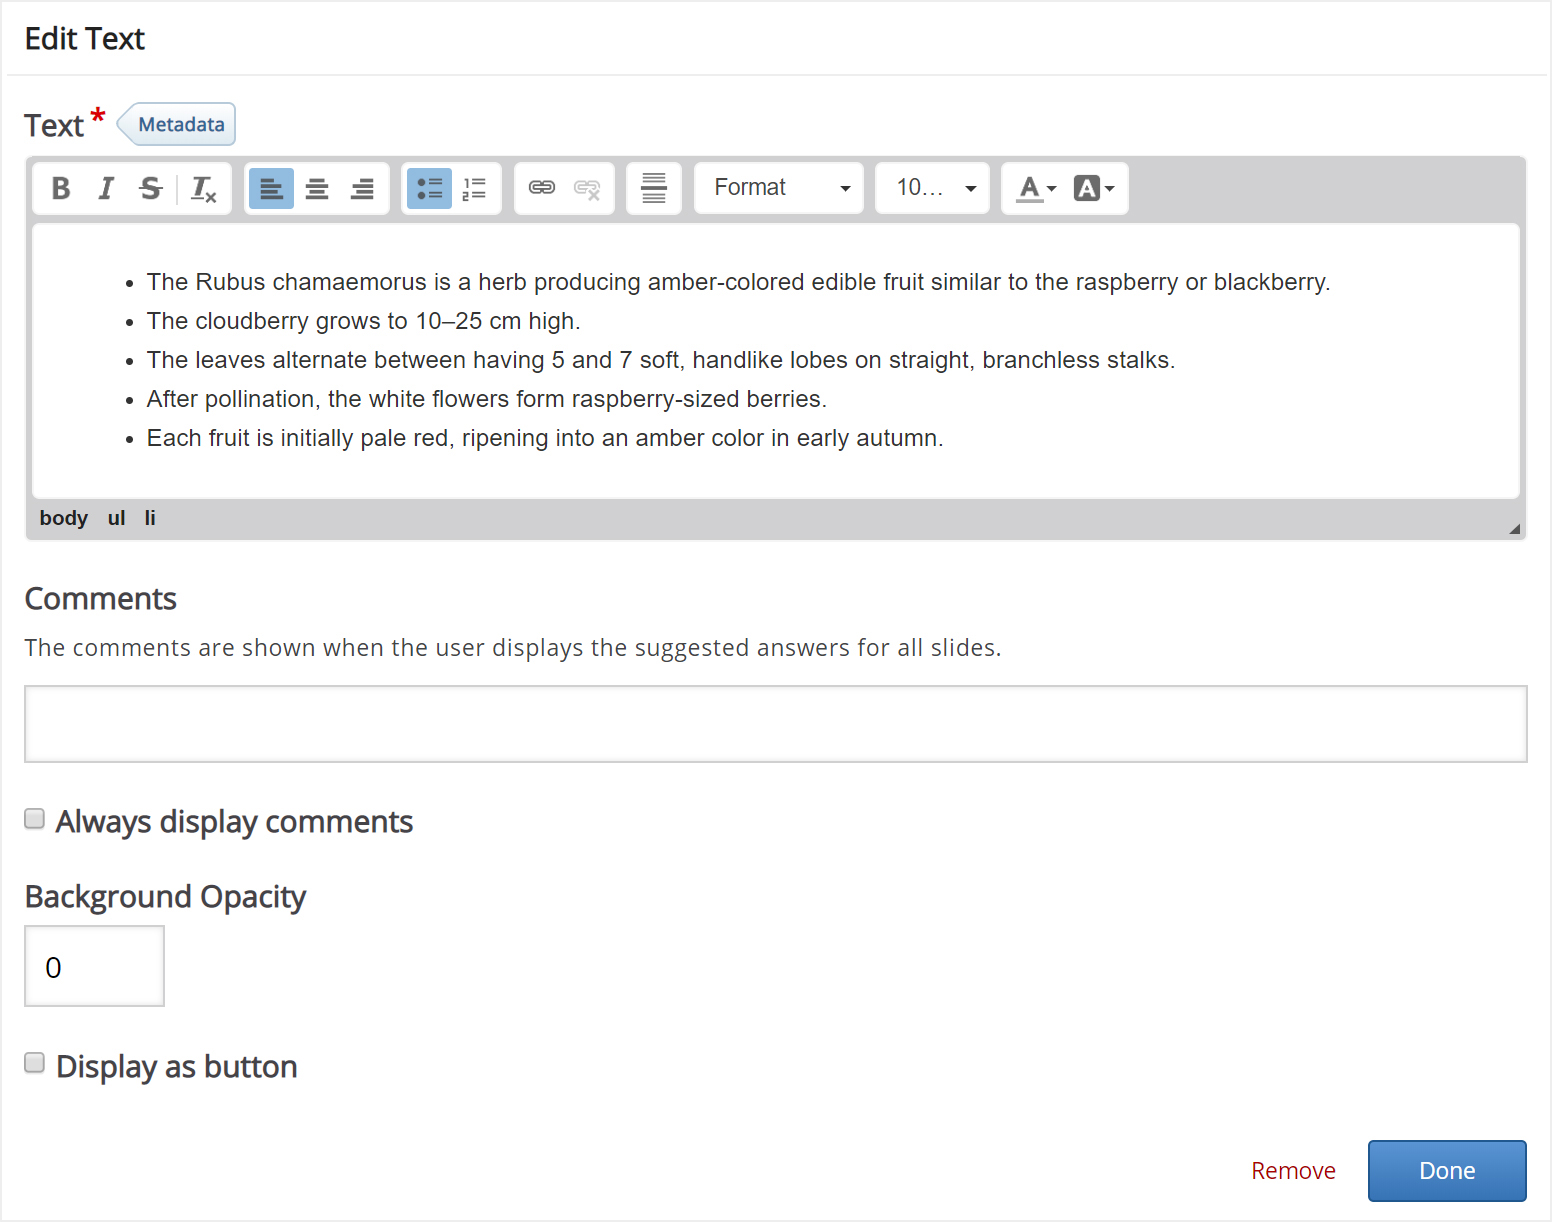Open the background color picker
Screen dimensions: 1552x1222
[x=1094, y=188]
